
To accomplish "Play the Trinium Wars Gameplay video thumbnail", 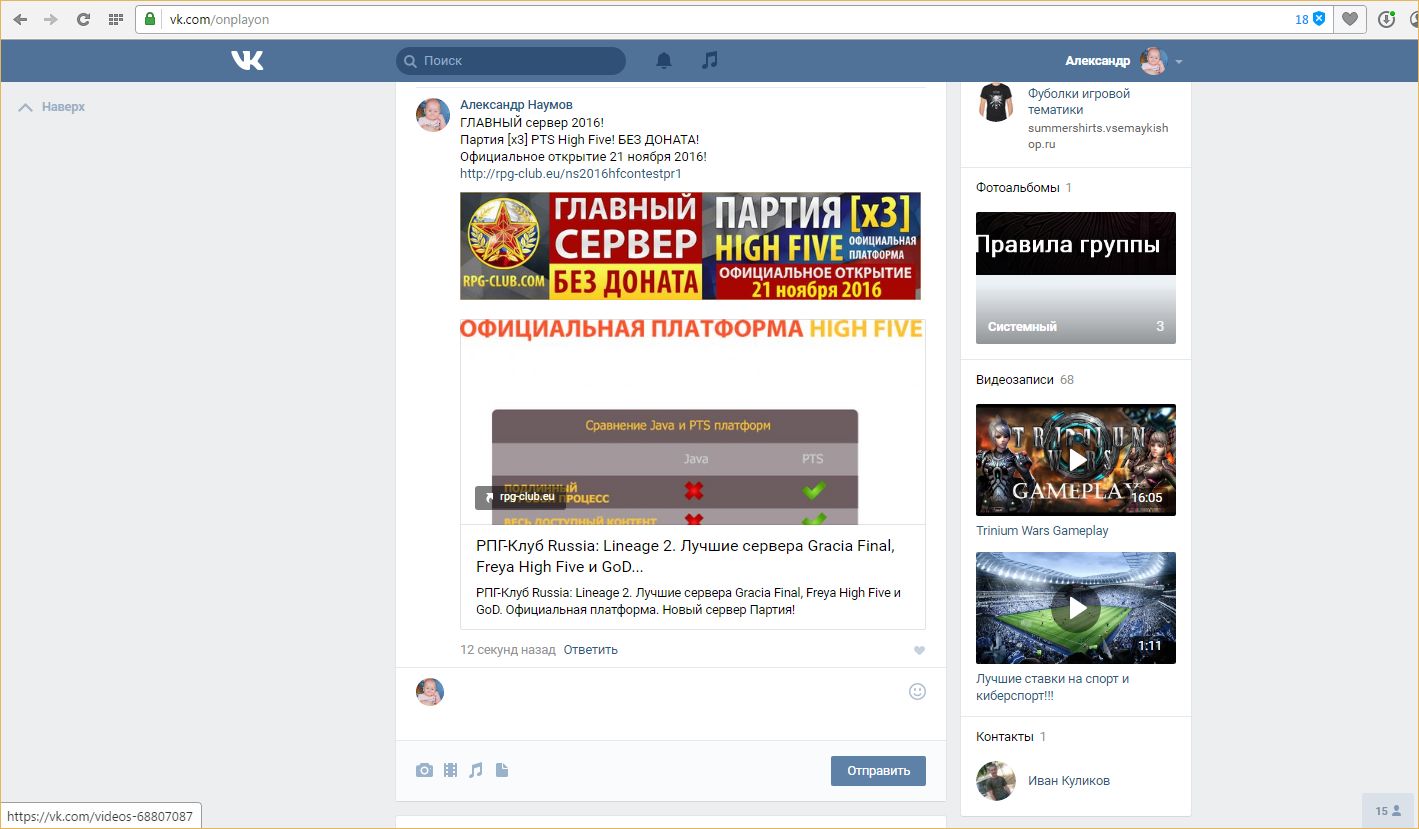I will point(1076,460).
